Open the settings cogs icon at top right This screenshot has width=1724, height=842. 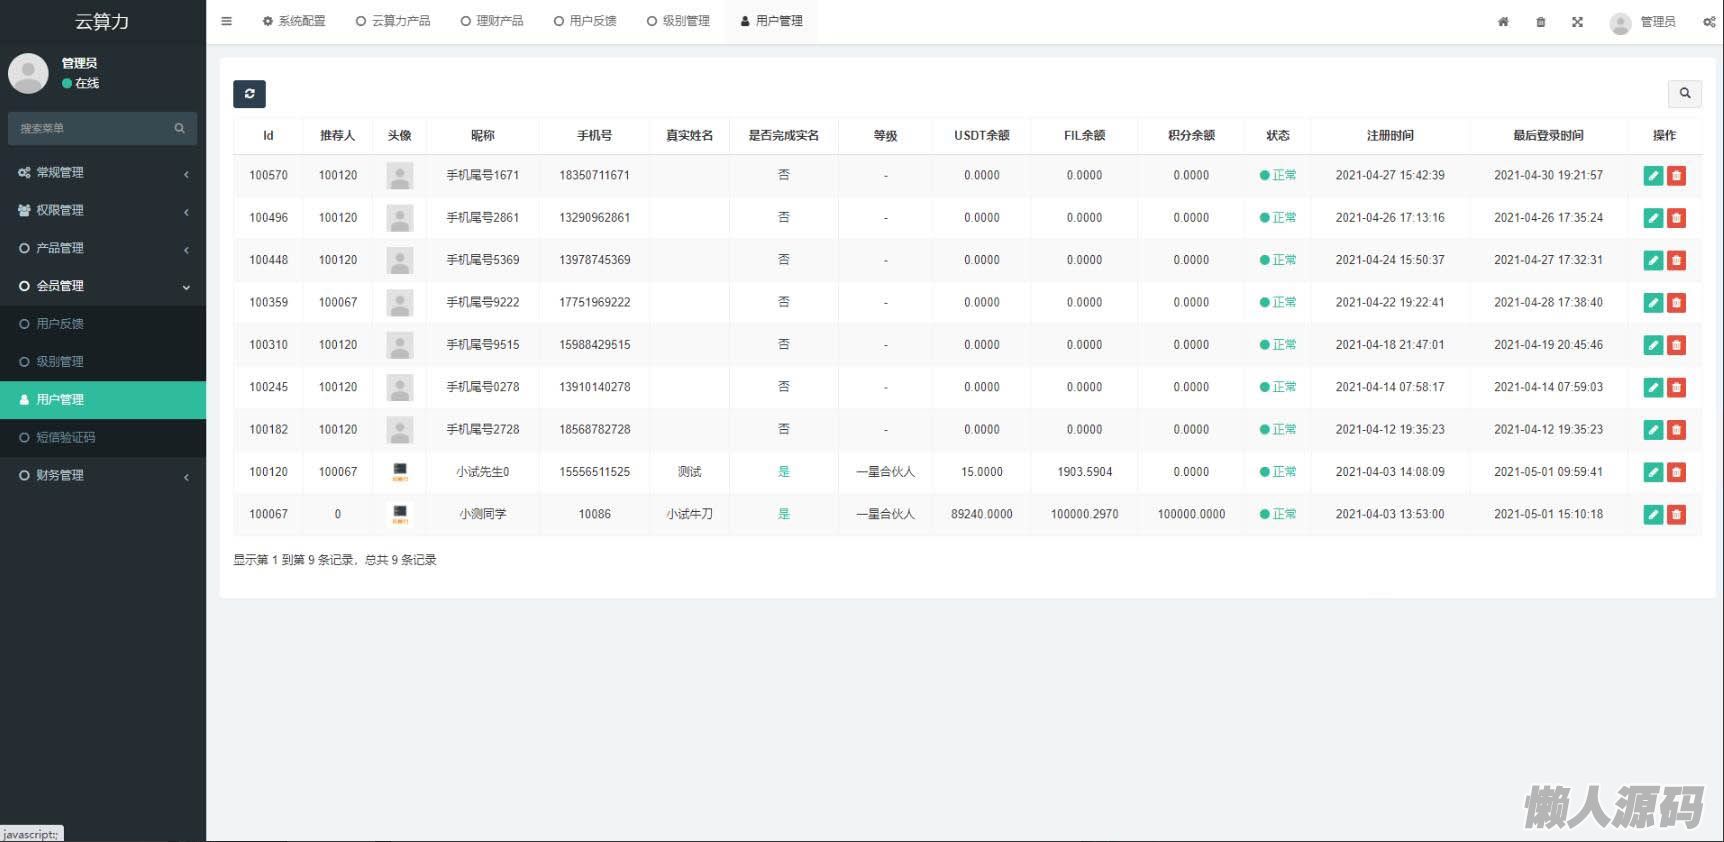(1709, 22)
